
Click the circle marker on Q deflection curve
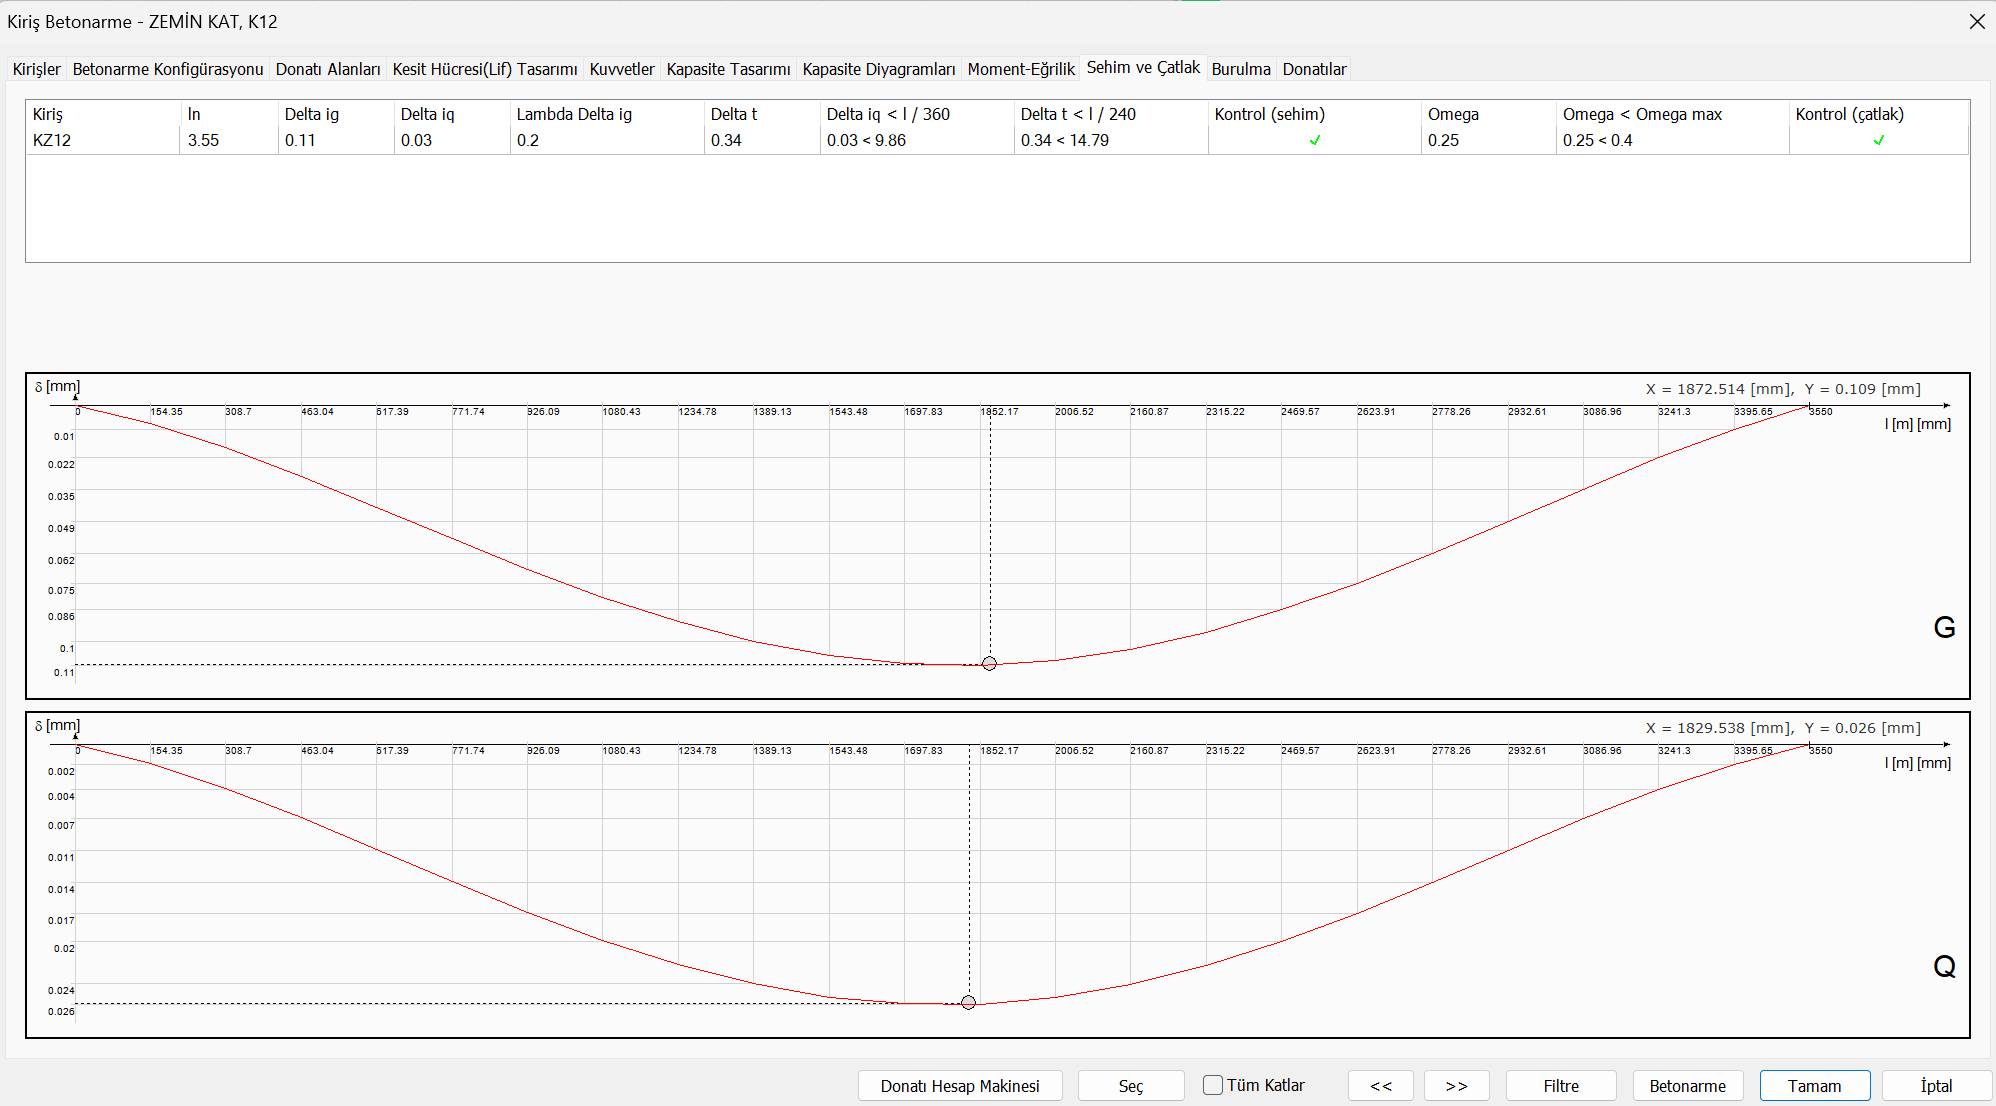click(x=968, y=1002)
